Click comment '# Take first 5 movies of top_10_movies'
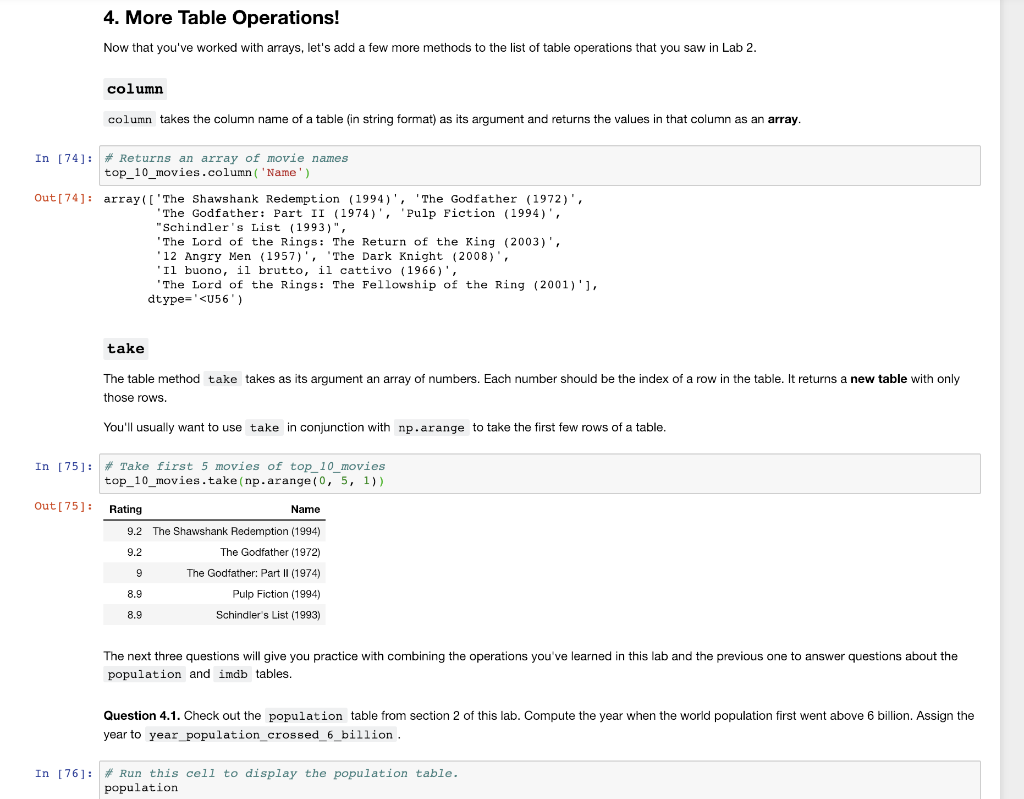This screenshot has height=799, width=1024. point(245,466)
